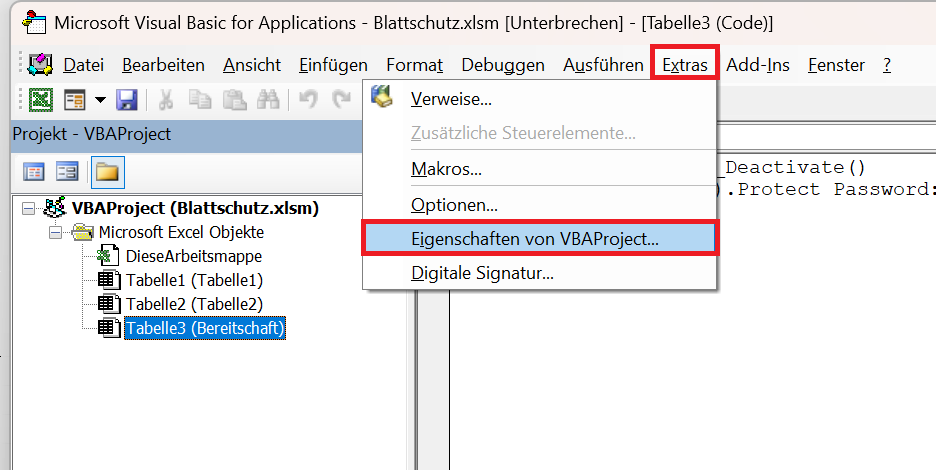Screen dimensions: 936x470
Task: Click the Cut scissors icon
Action: pos(165,100)
